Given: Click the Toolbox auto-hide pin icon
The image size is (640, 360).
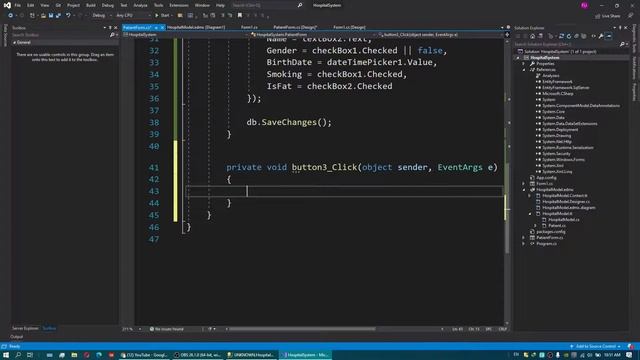Looking at the screenshot, I should 110,28.
